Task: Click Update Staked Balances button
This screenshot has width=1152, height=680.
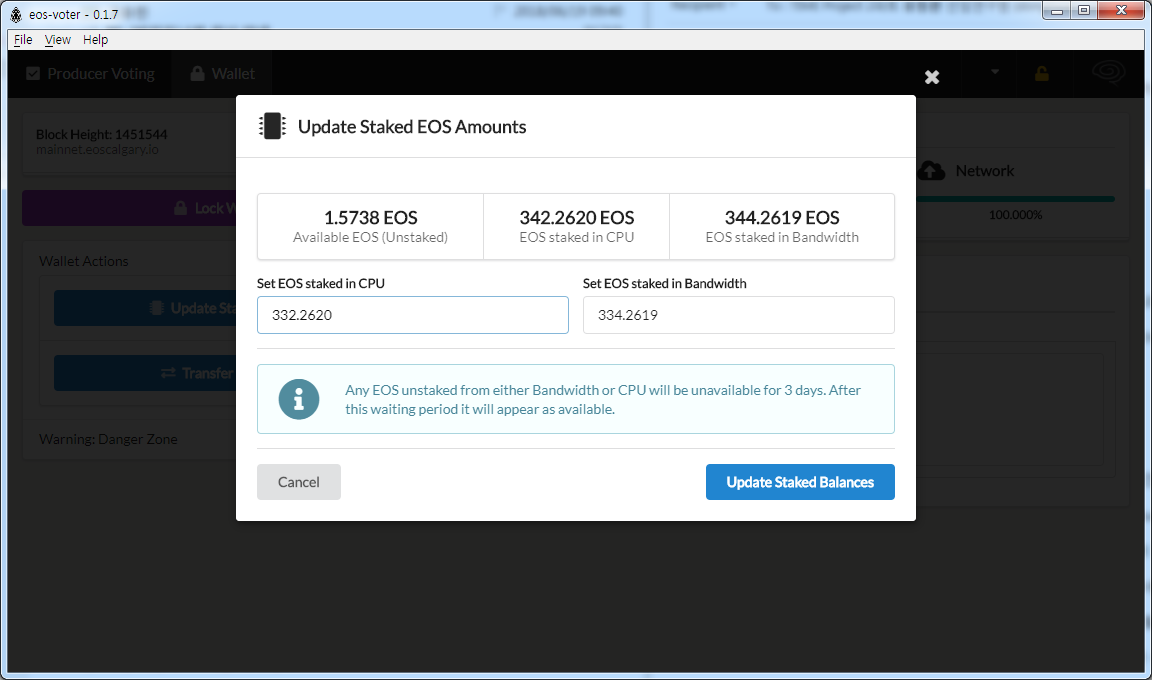Action: [800, 482]
